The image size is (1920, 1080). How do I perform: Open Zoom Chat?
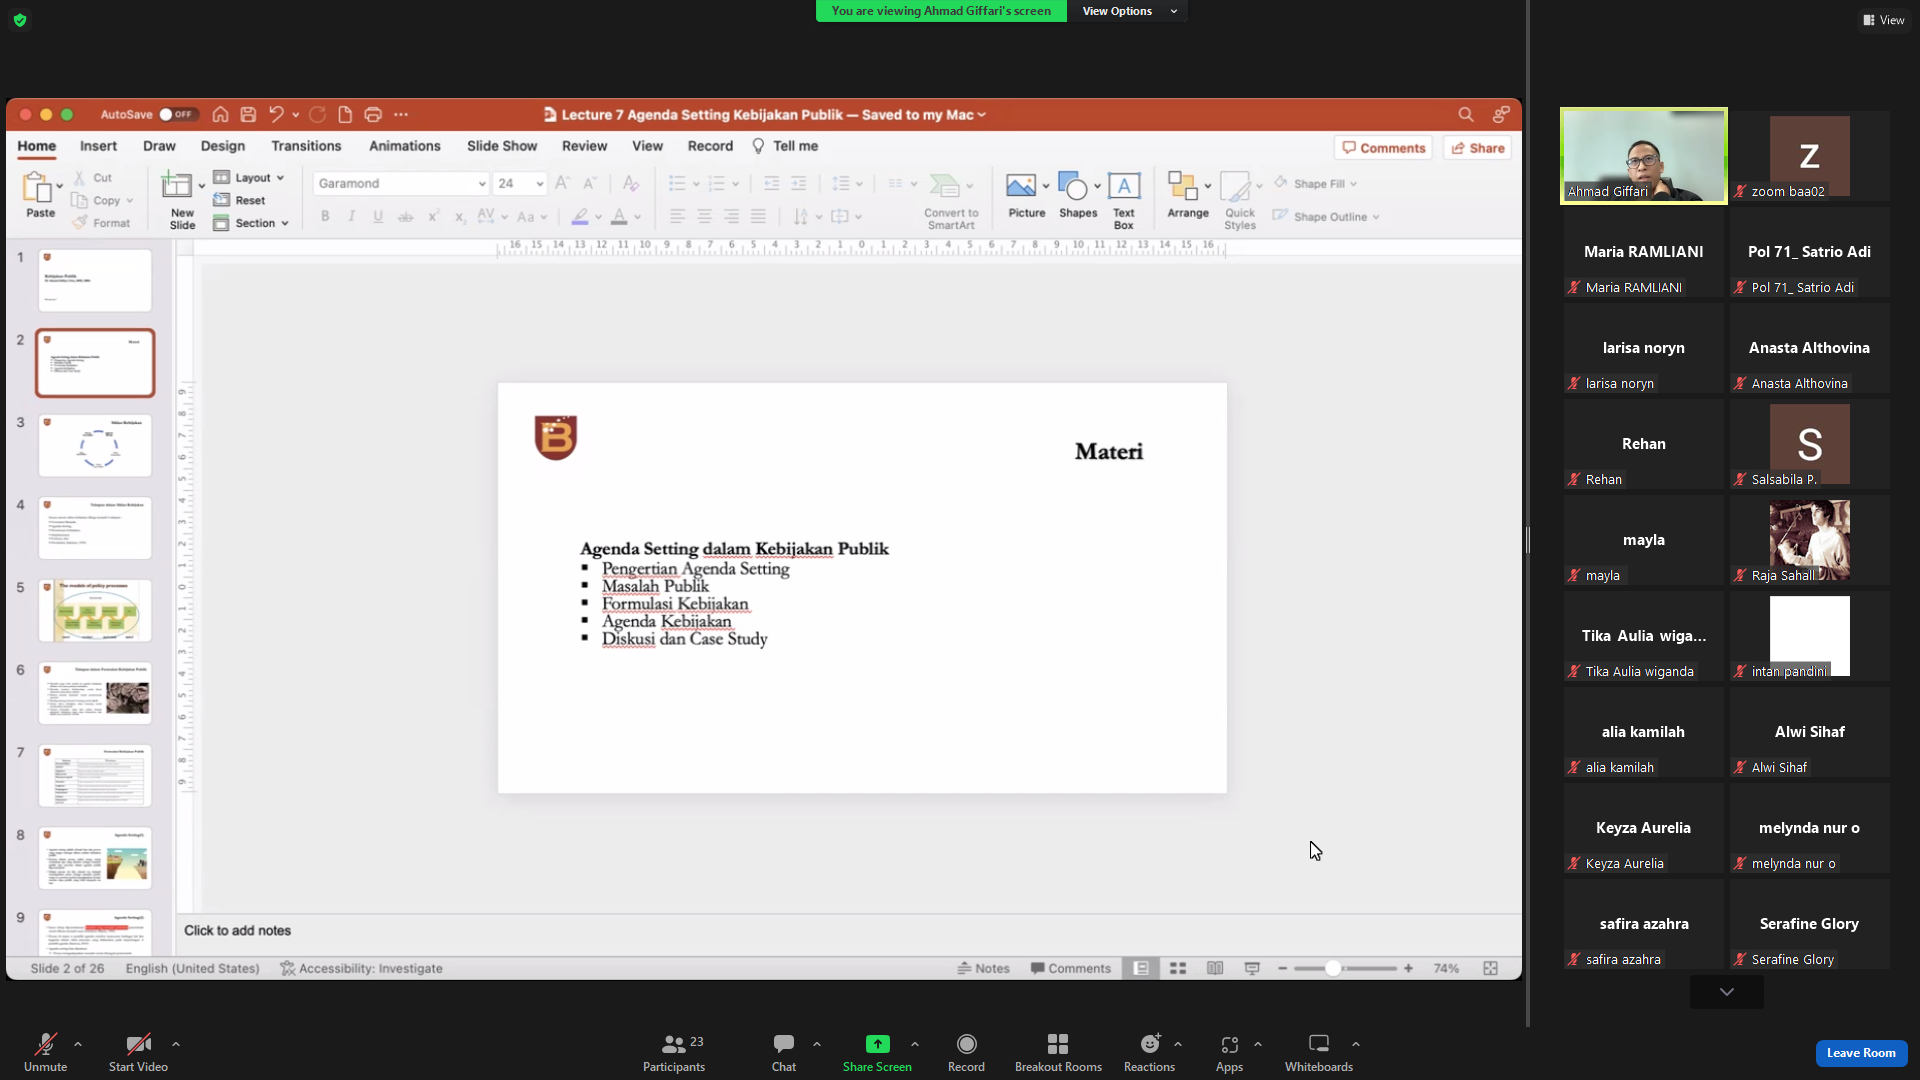point(784,1053)
